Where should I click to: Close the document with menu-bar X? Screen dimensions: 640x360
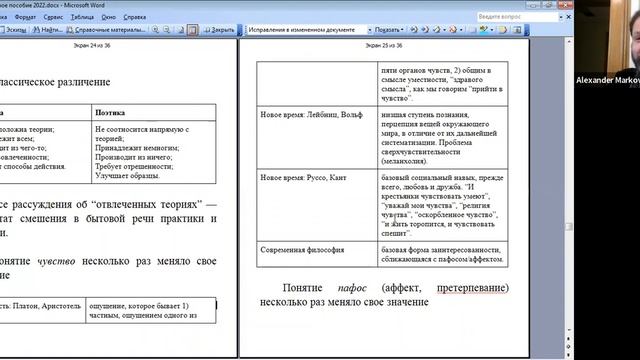(x=569, y=17)
